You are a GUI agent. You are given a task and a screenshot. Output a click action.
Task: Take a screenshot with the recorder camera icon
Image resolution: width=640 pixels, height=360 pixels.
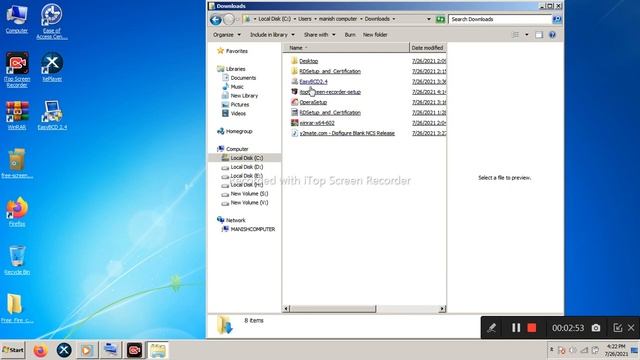click(596, 328)
